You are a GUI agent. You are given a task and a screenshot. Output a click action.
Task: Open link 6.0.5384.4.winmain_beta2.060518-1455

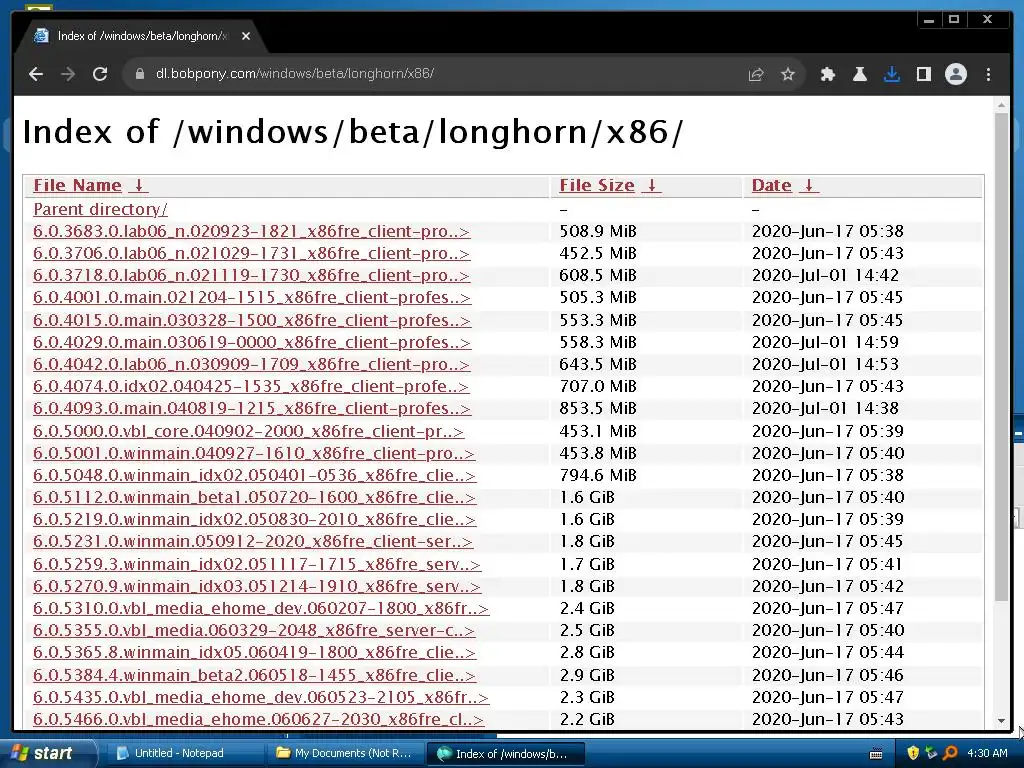tap(255, 675)
